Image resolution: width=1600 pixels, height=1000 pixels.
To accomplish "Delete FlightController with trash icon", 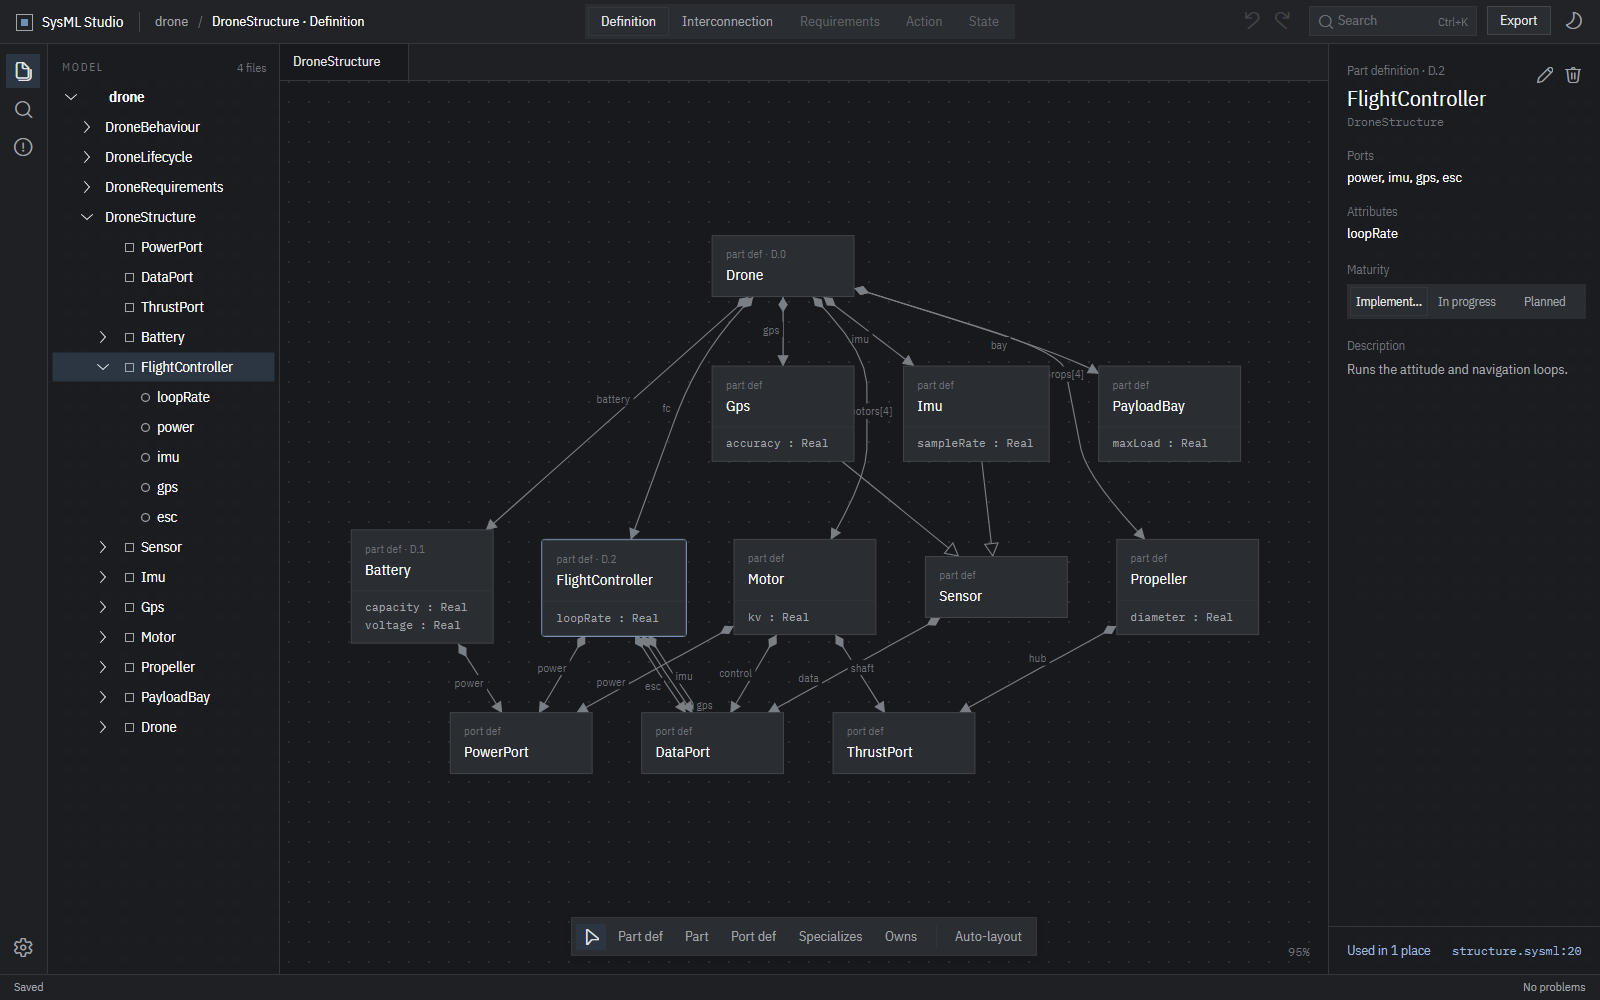I will [1573, 75].
